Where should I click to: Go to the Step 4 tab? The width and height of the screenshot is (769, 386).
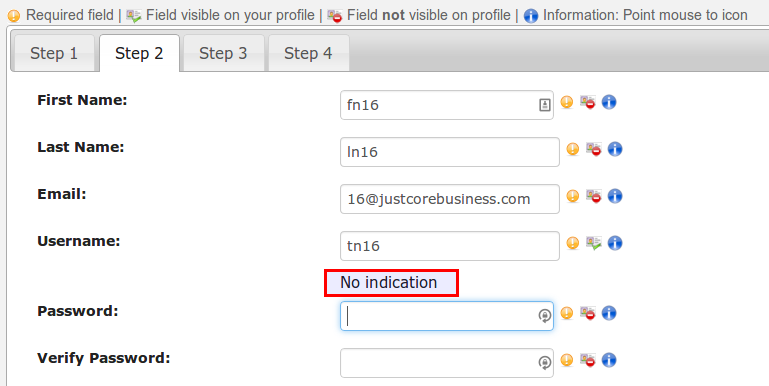coord(308,53)
